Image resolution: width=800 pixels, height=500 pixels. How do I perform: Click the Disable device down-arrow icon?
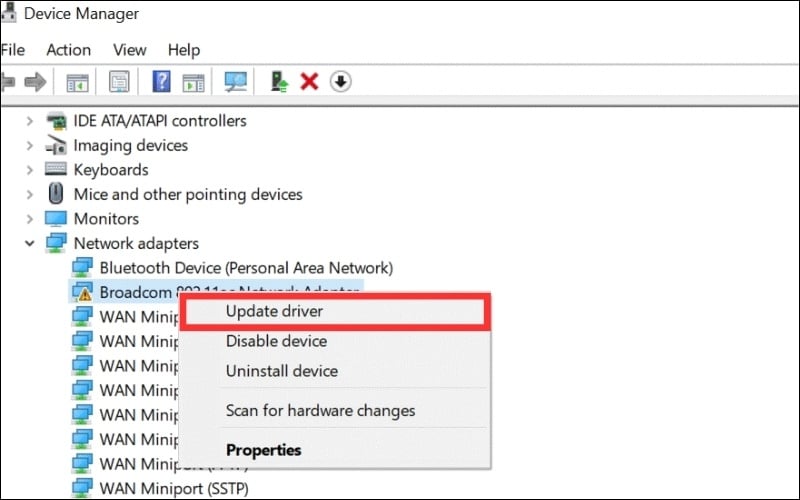click(340, 82)
